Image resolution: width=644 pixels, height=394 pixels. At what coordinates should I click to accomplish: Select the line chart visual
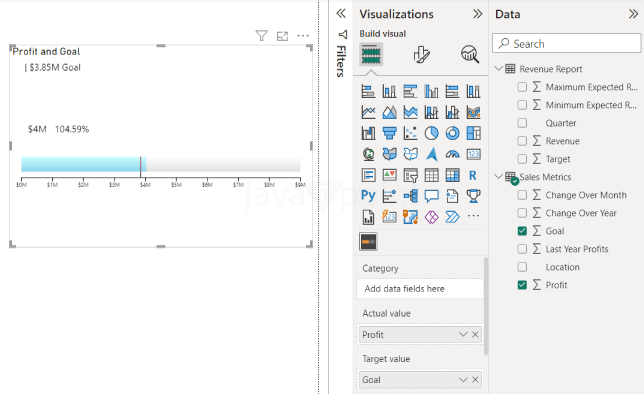point(368,112)
